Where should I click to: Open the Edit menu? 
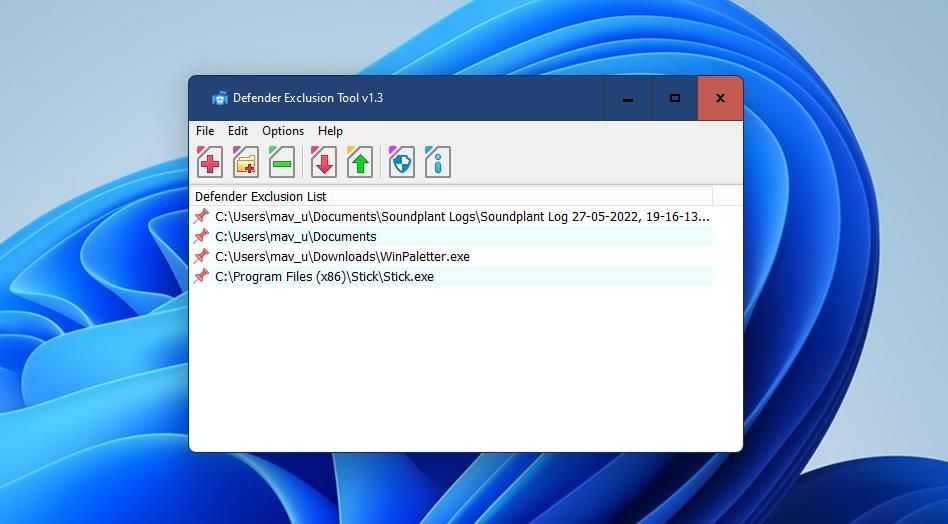(x=238, y=131)
